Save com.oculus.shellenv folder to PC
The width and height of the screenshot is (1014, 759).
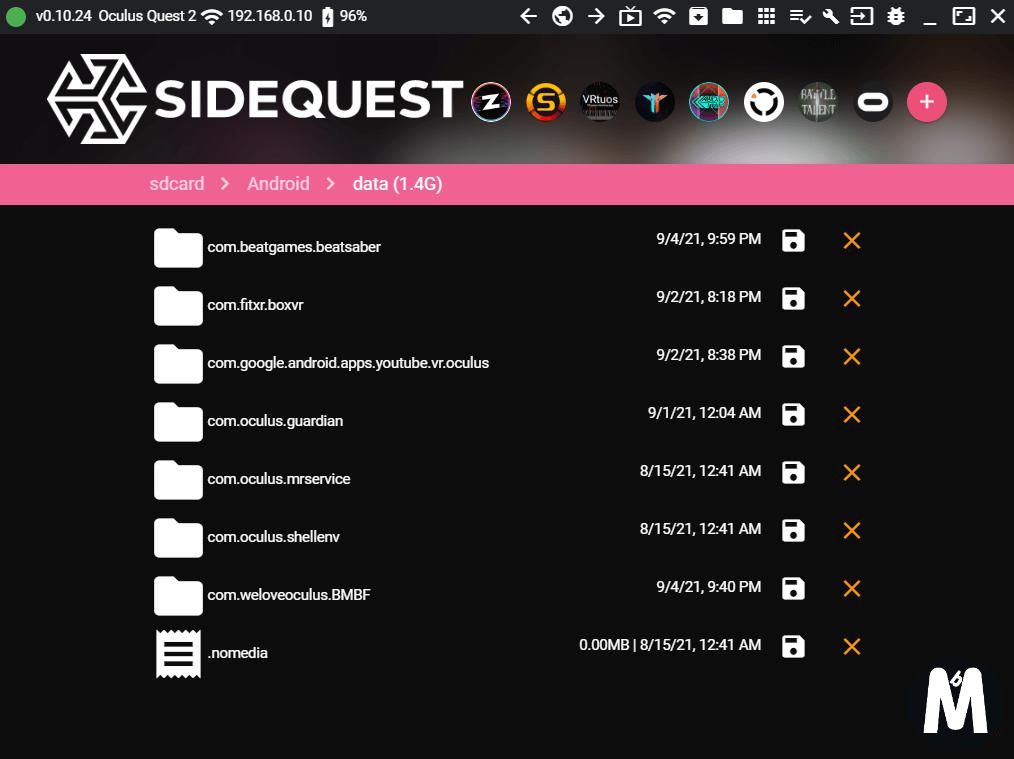point(793,530)
